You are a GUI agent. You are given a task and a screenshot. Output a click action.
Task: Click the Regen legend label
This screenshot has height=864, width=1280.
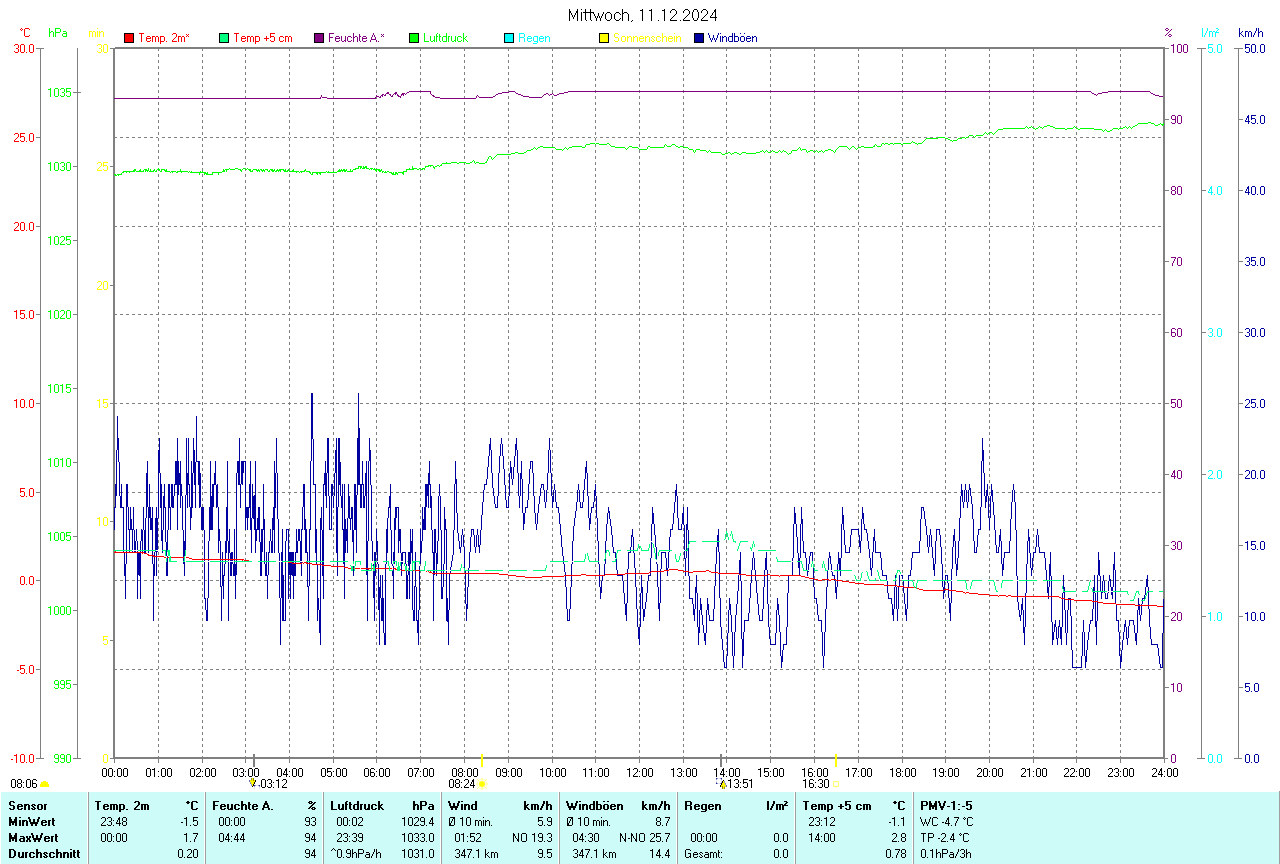[x=534, y=38]
